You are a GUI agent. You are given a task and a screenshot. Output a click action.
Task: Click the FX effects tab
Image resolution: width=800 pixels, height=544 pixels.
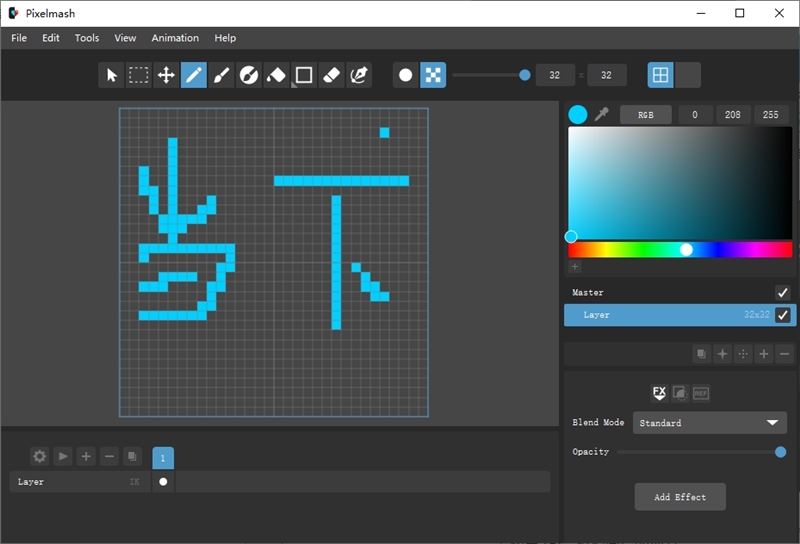[x=659, y=393]
